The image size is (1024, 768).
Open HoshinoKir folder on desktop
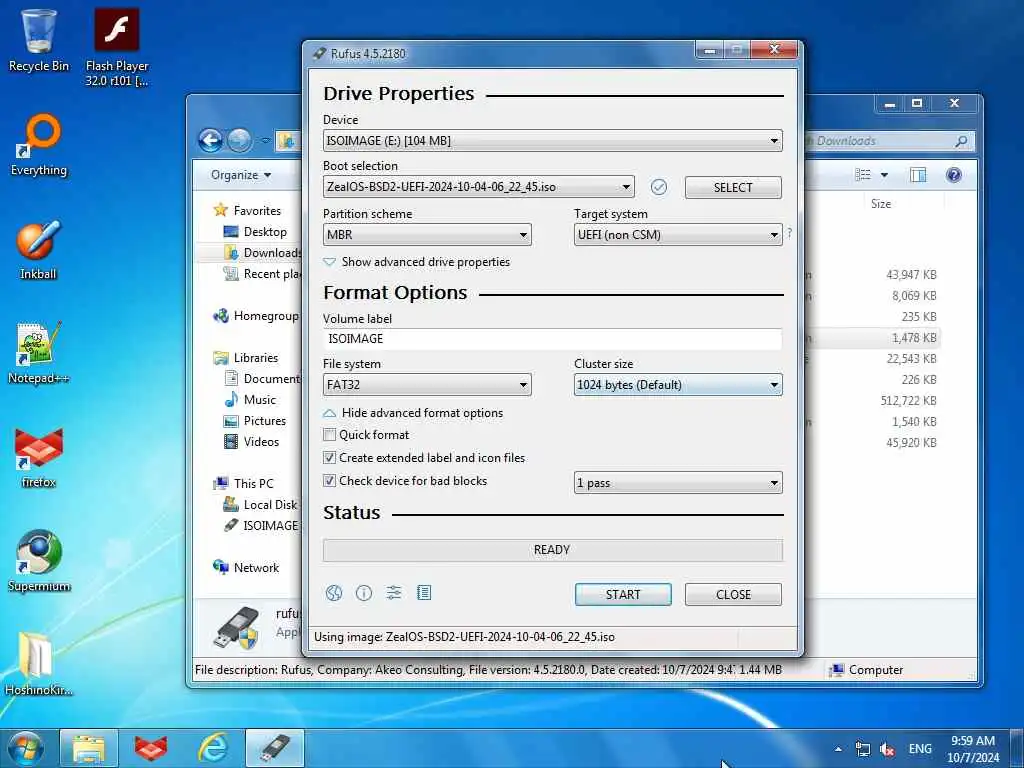click(x=39, y=664)
